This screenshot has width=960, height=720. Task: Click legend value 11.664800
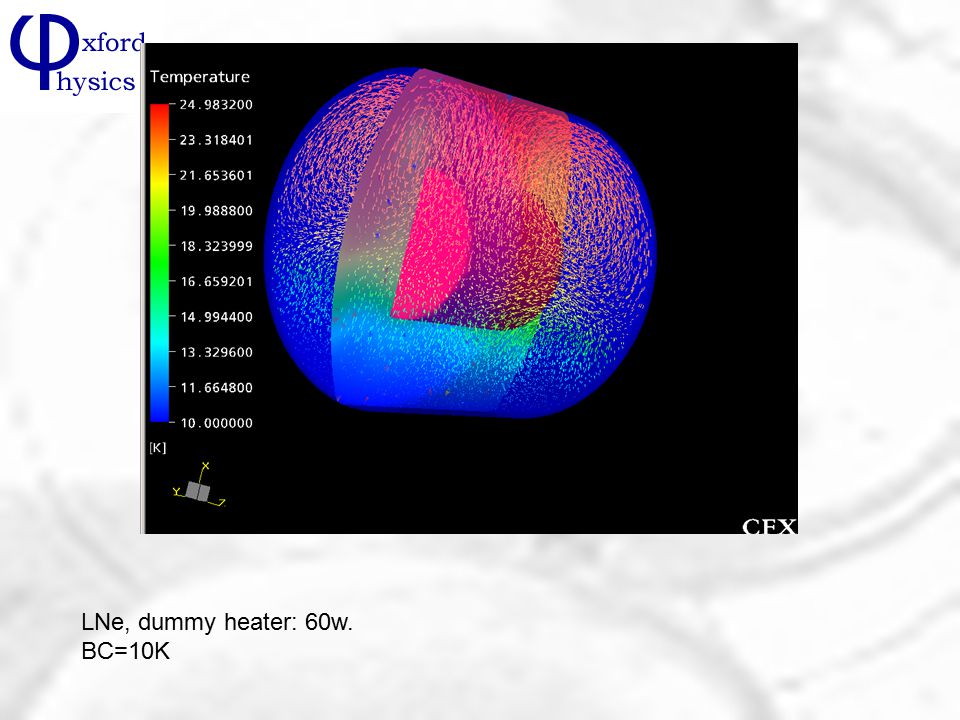(216, 388)
